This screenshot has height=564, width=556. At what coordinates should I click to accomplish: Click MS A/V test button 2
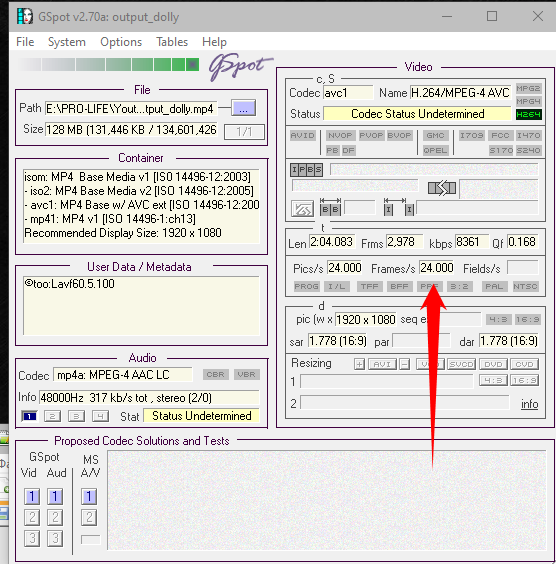click(x=88, y=517)
